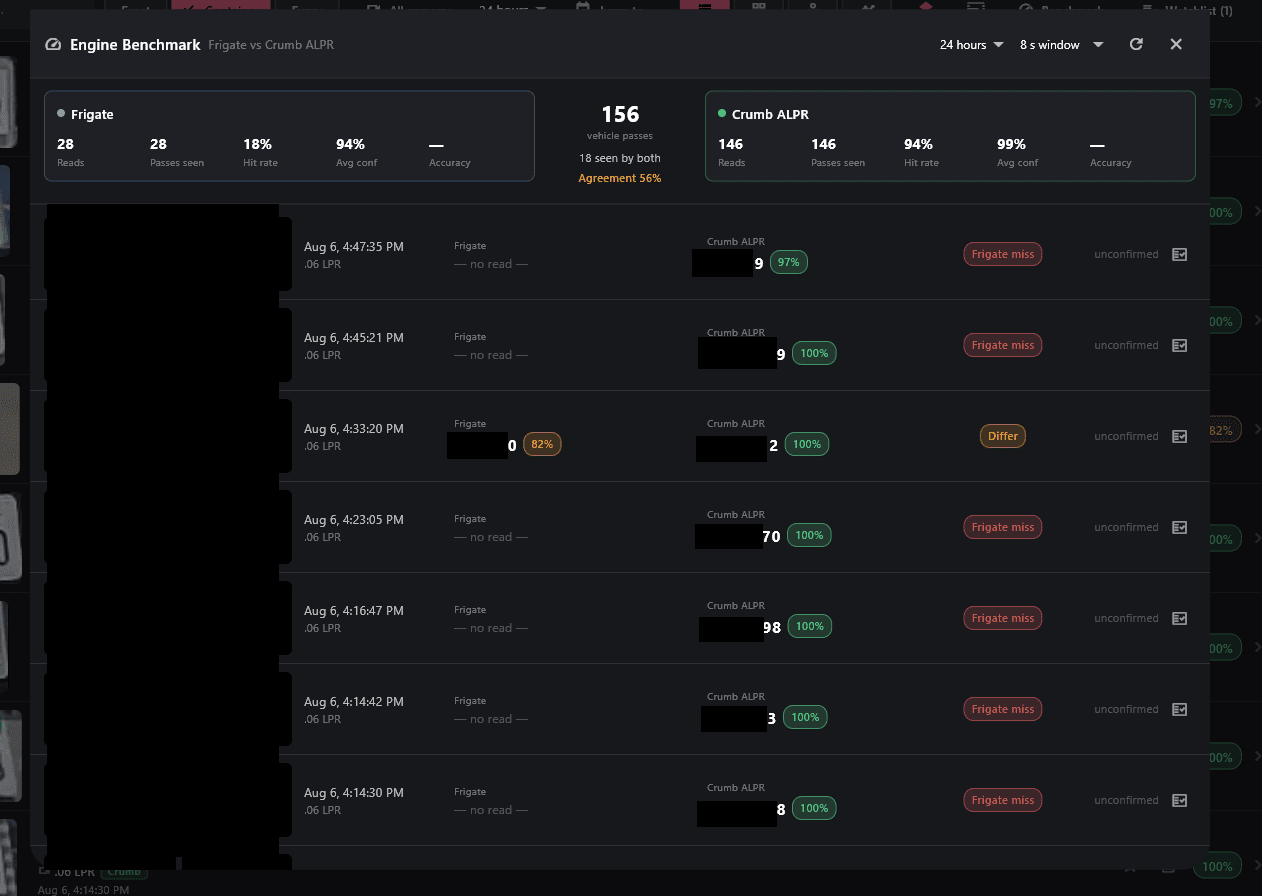Click the Frigate vs Crumb ALPR subtitle

[x=271, y=45]
